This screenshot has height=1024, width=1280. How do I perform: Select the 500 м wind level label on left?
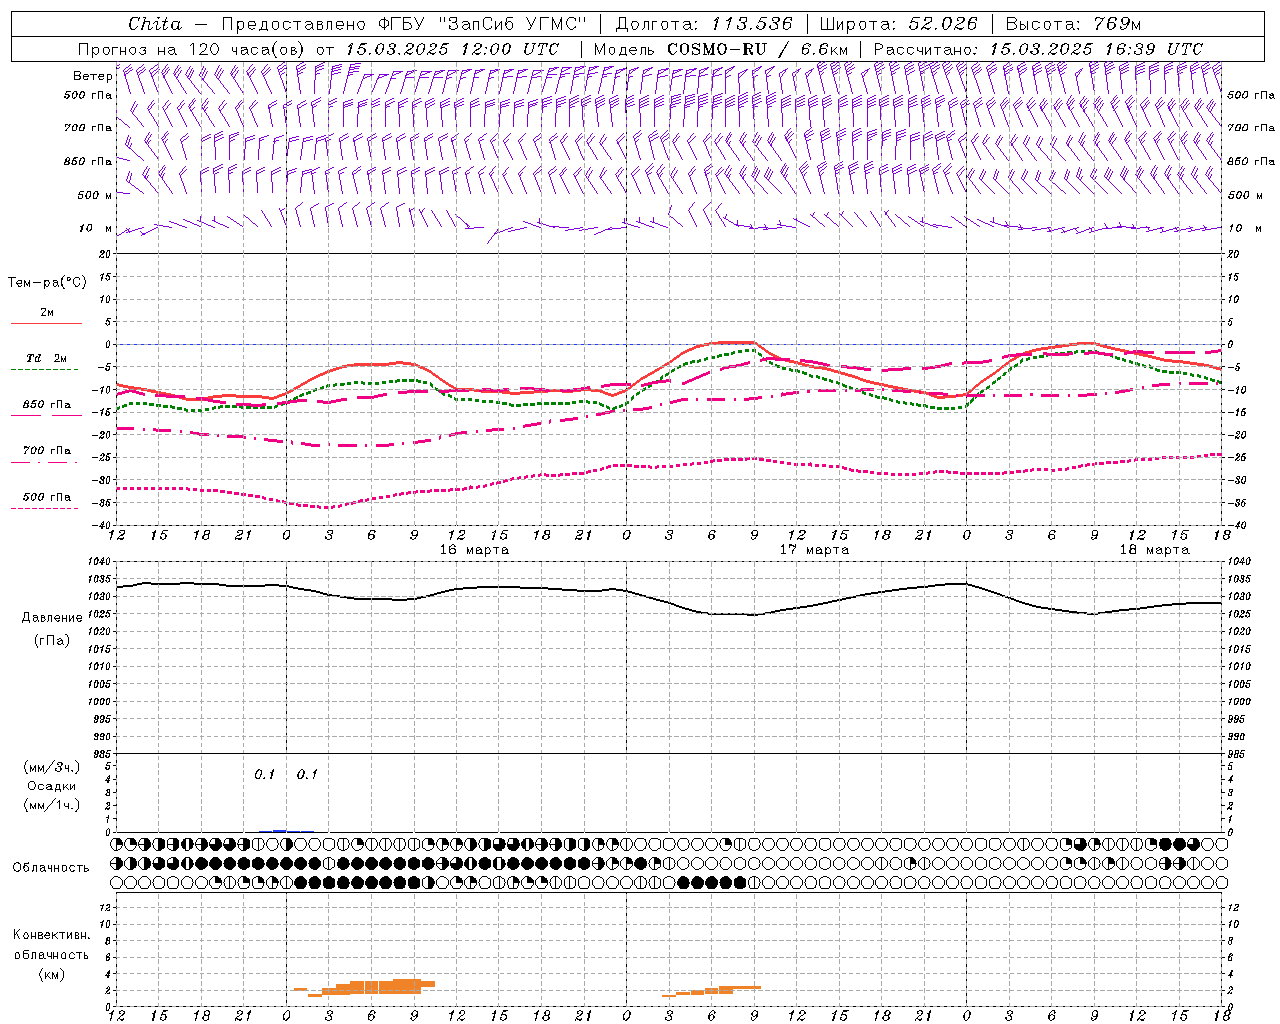point(95,195)
